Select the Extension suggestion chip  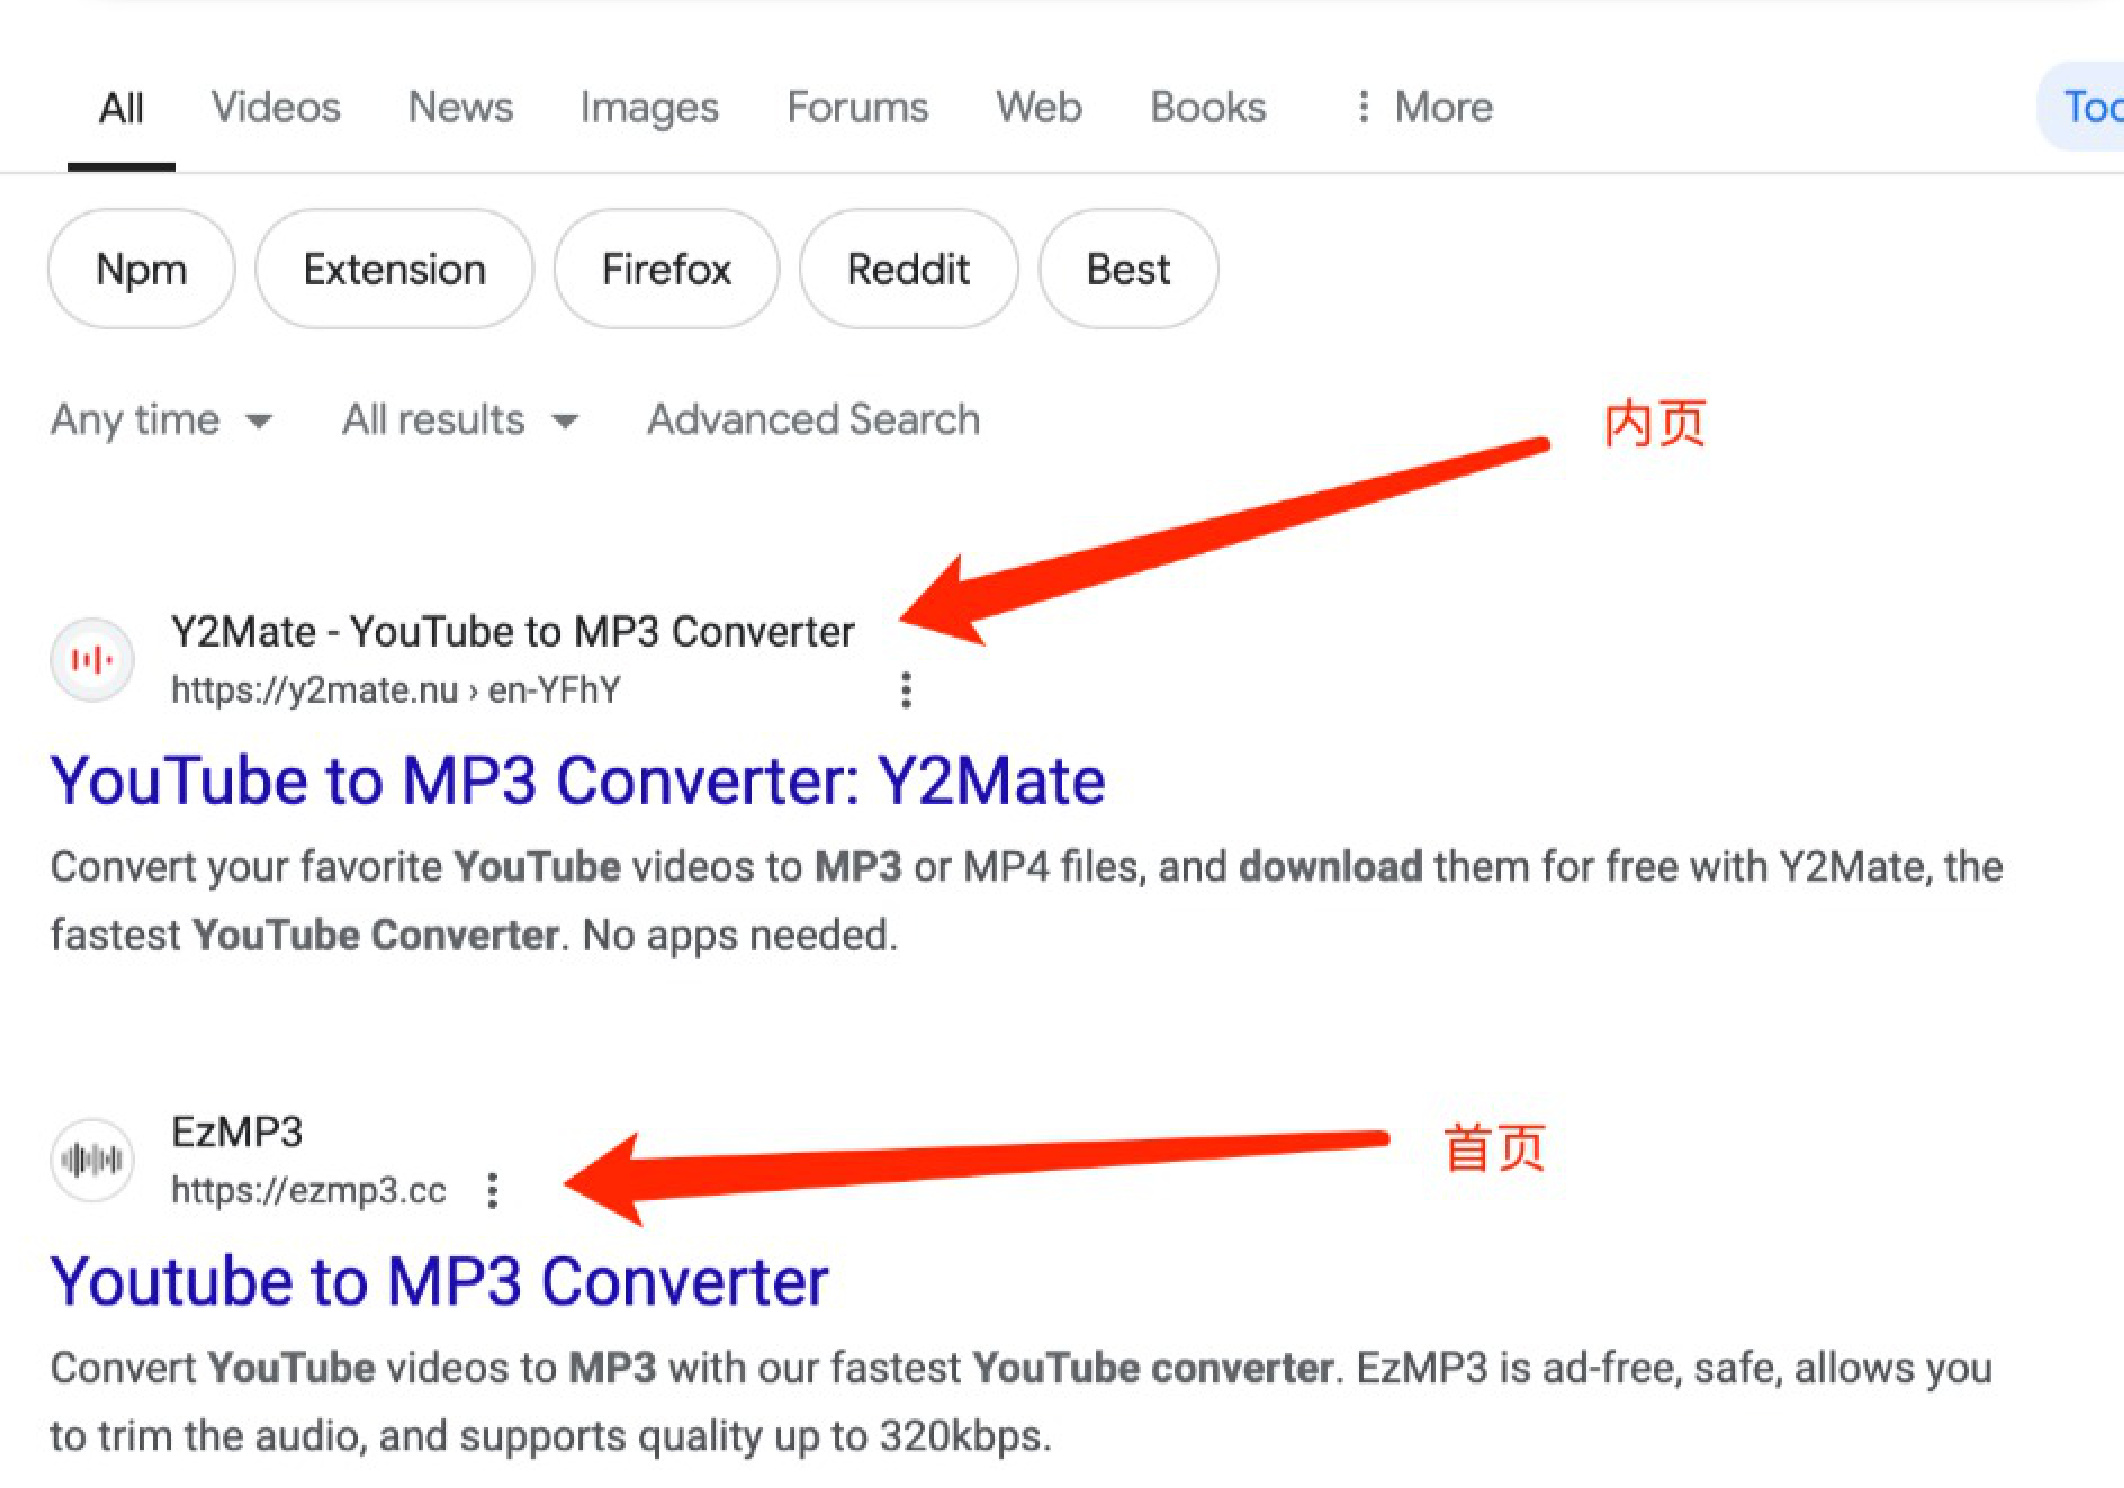click(394, 269)
